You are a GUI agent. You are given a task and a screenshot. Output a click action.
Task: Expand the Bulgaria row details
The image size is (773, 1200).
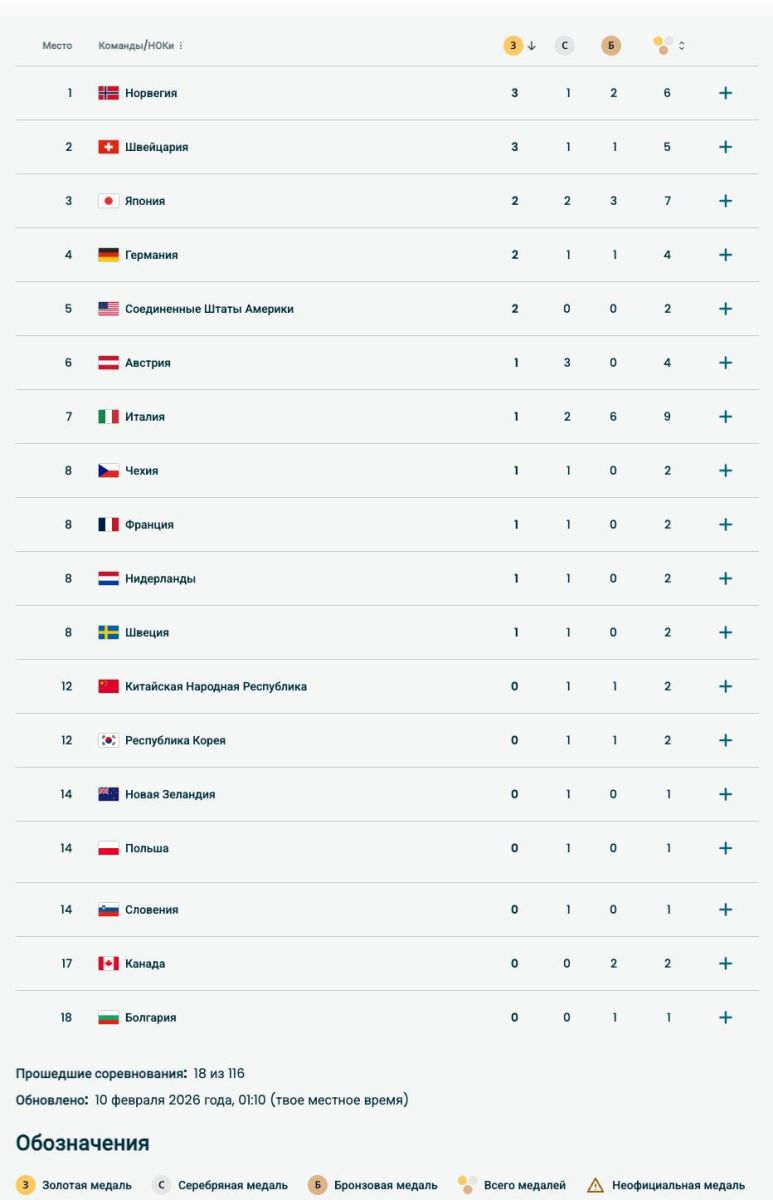[726, 1018]
